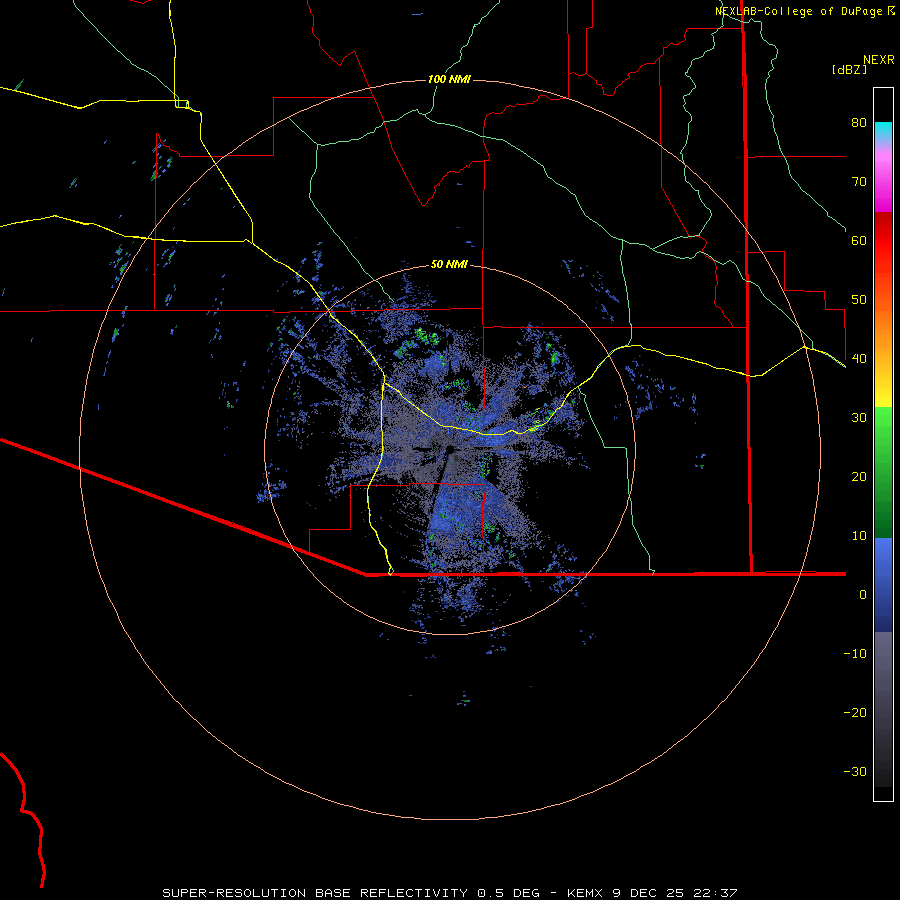This screenshot has width=900, height=900.
Task: Click the 50 value on the color scale
Action: [859, 300]
